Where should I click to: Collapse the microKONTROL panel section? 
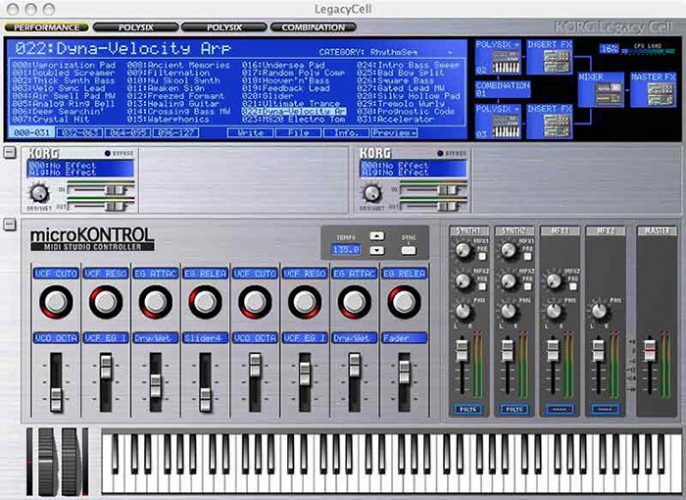[x=9, y=223]
